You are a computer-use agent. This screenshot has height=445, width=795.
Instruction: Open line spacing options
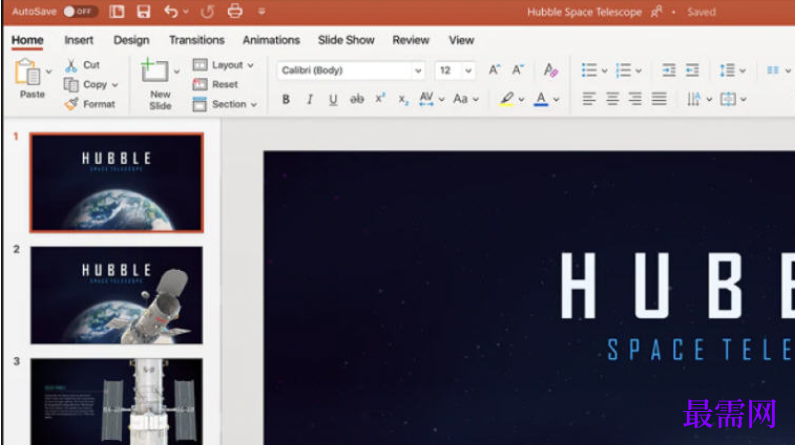pos(732,70)
